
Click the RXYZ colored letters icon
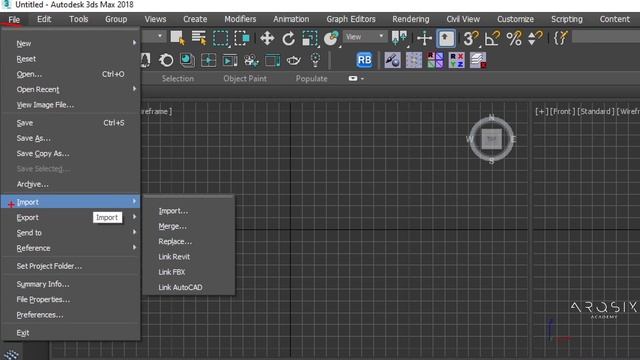(456, 60)
